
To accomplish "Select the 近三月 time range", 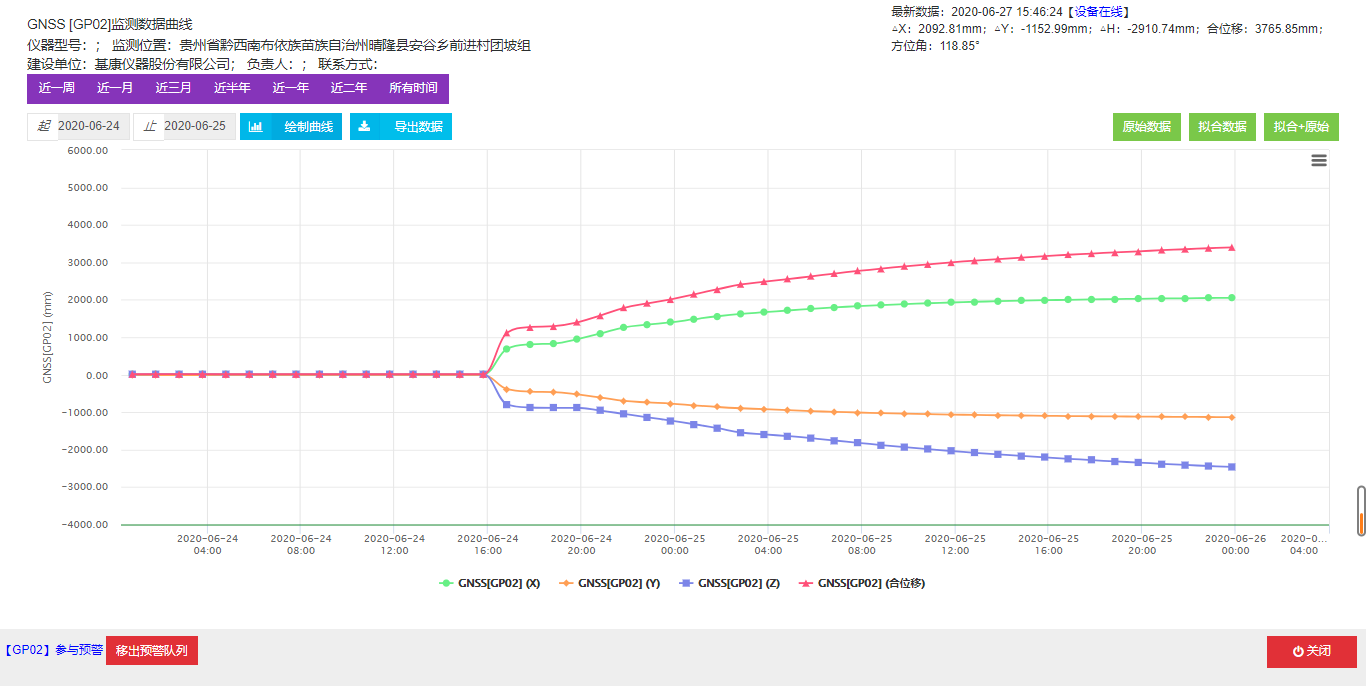I will tap(173, 88).
